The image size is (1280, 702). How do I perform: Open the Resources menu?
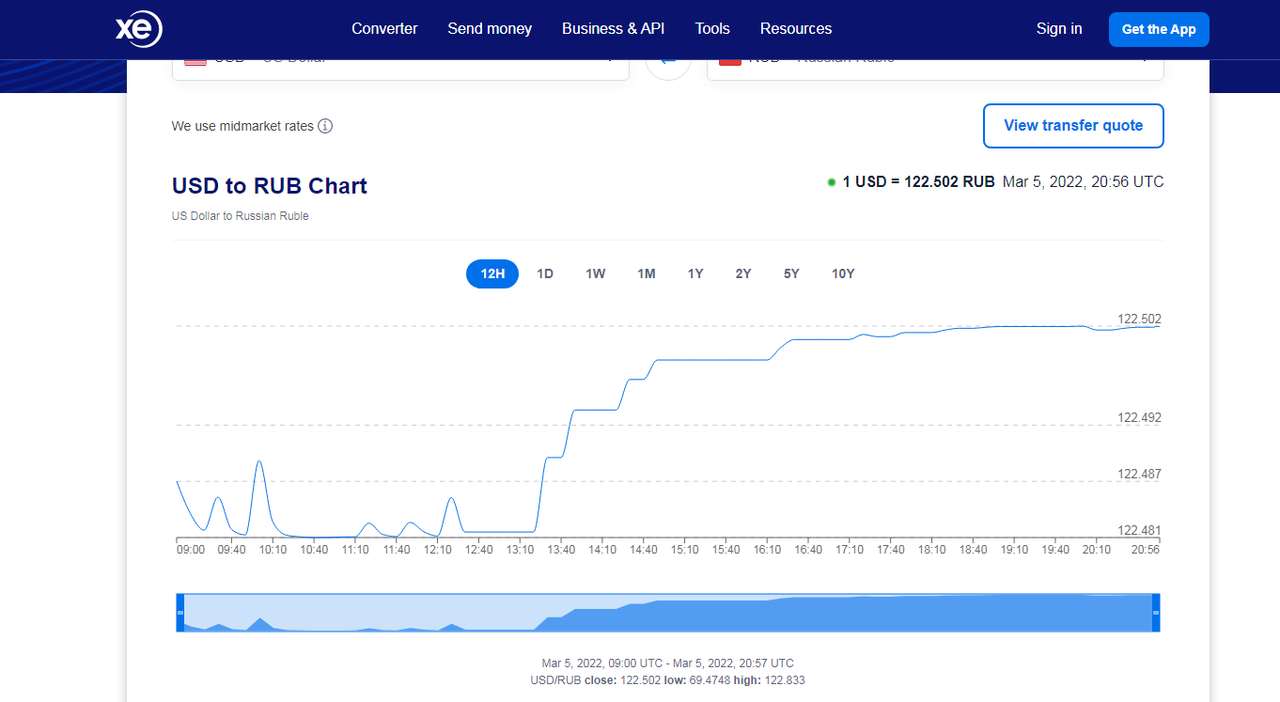pos(796,29)
